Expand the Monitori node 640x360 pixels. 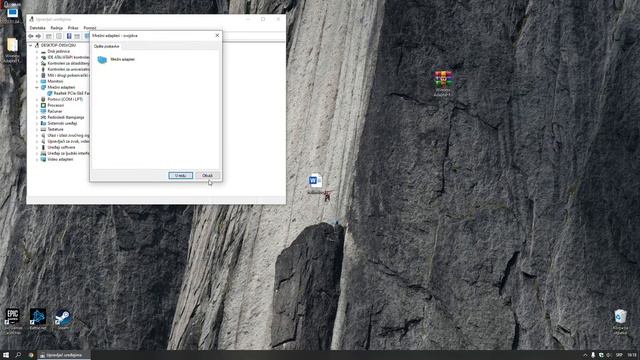coord(37,81)
